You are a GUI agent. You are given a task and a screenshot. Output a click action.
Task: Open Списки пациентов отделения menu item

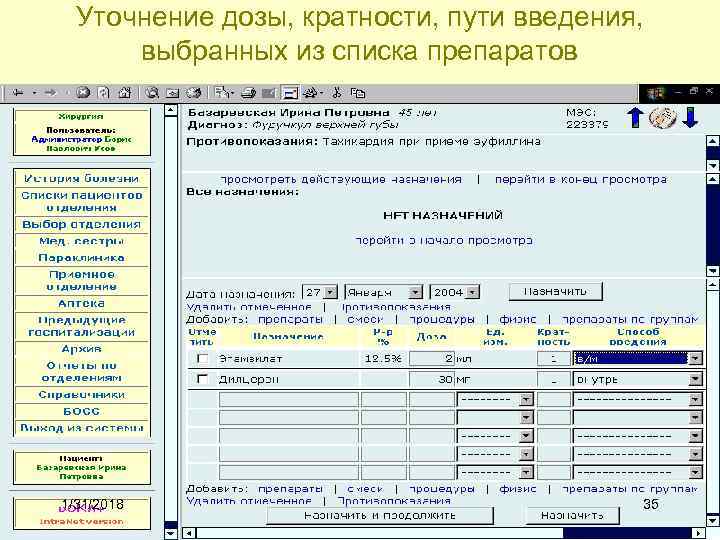tap(82, 201)
